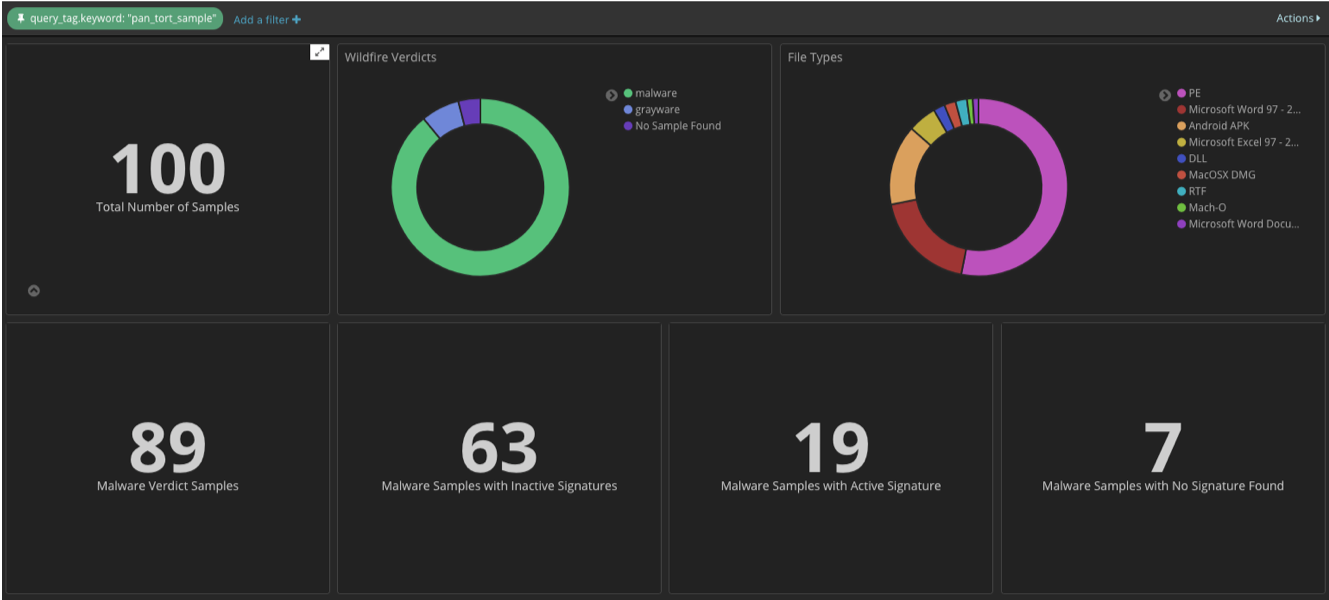Click the 63 inactive signatures metric value
The image size is (1329, 600).
499,448
